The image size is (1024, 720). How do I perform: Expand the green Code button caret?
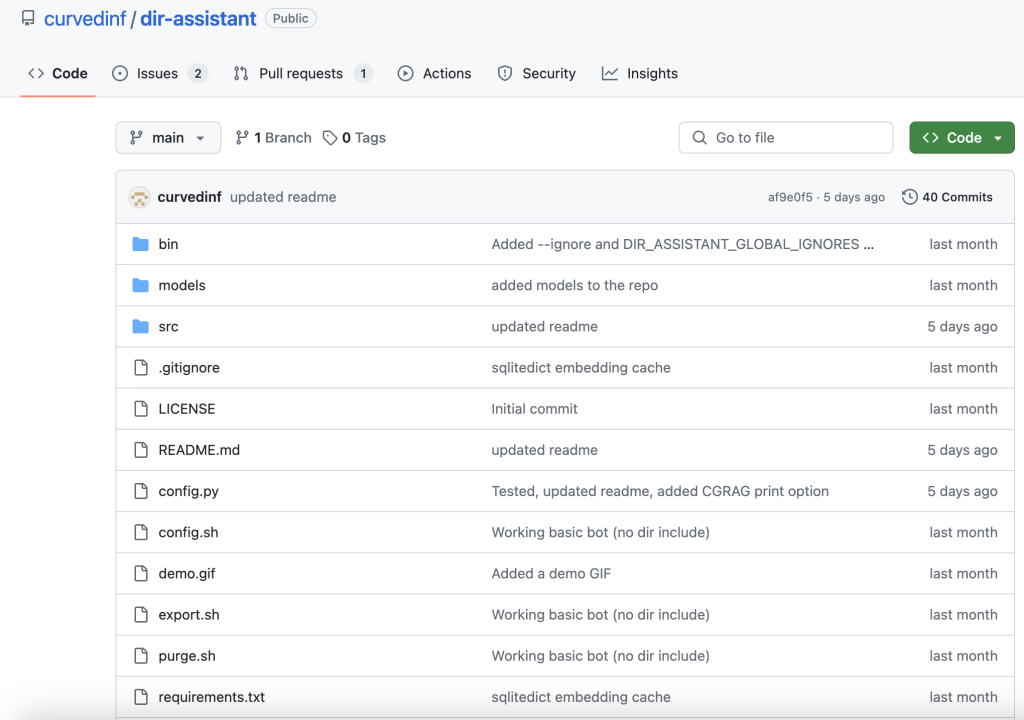click(x=998, y=138)
